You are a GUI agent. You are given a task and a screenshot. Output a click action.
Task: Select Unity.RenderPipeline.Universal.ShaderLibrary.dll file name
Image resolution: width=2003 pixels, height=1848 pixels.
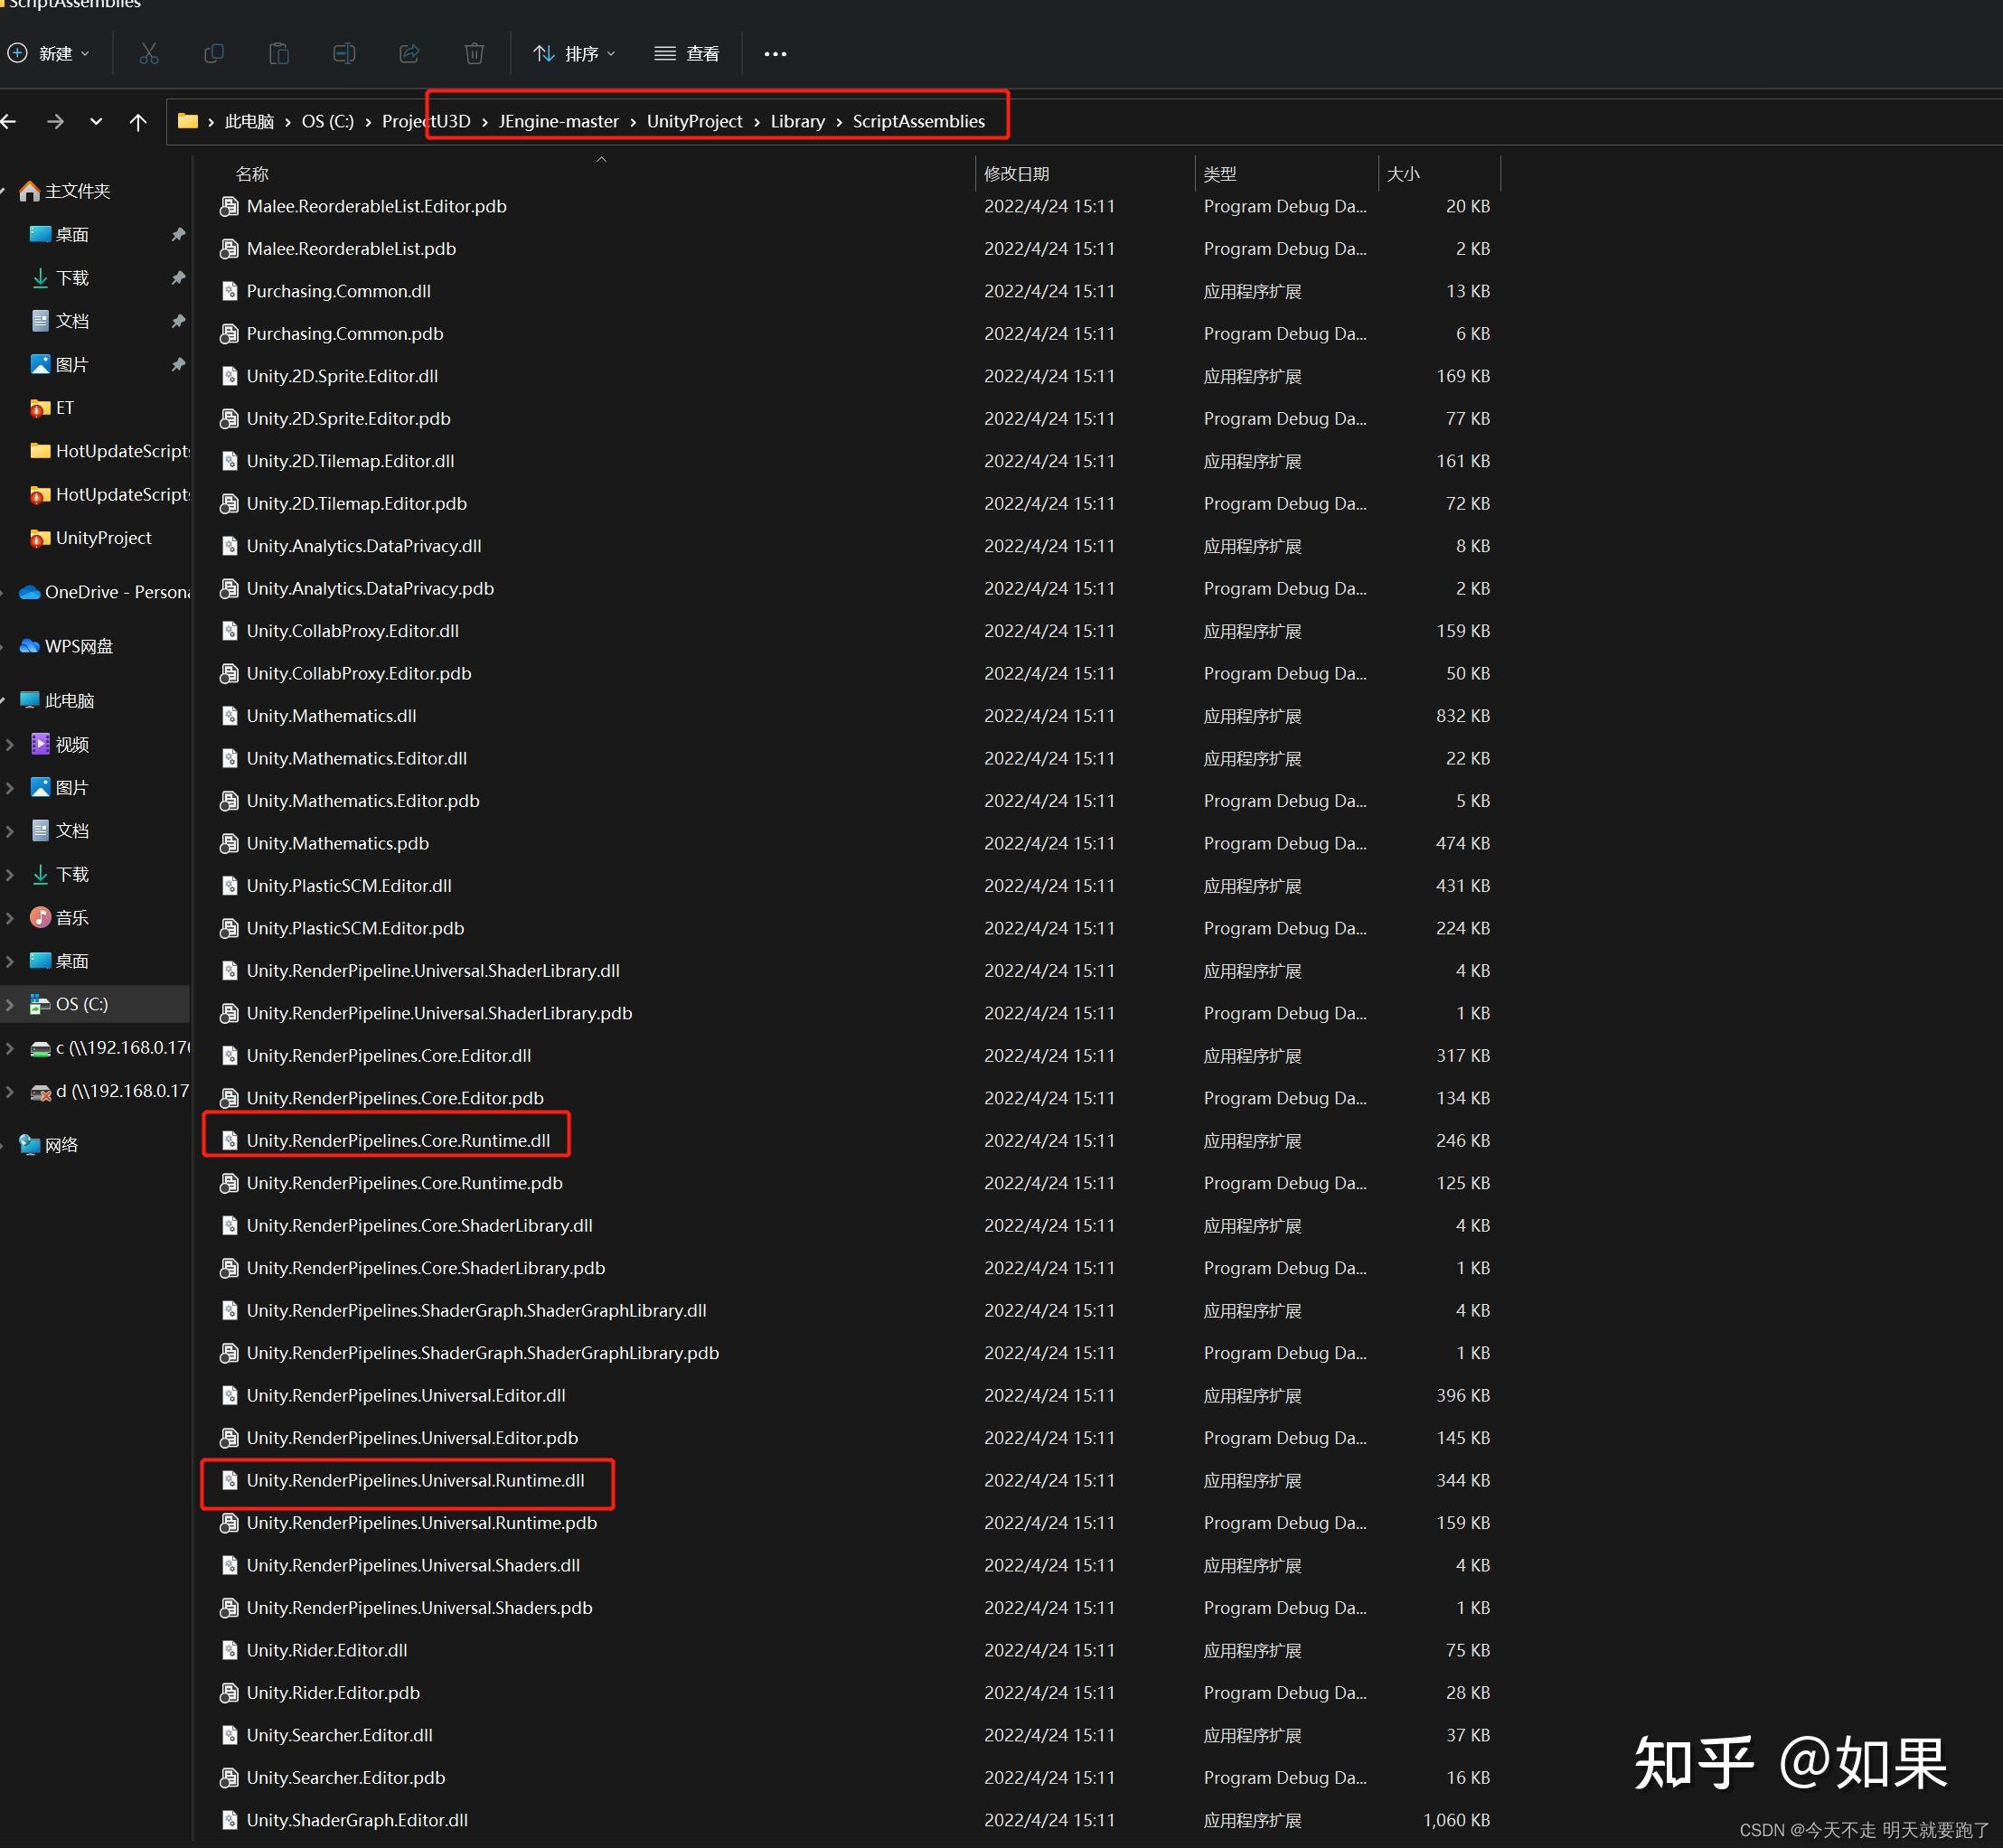[433, 970]
